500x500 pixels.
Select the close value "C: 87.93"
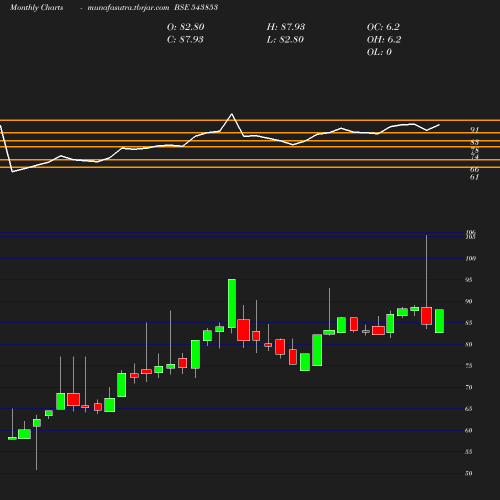click(x=185, y=40)
